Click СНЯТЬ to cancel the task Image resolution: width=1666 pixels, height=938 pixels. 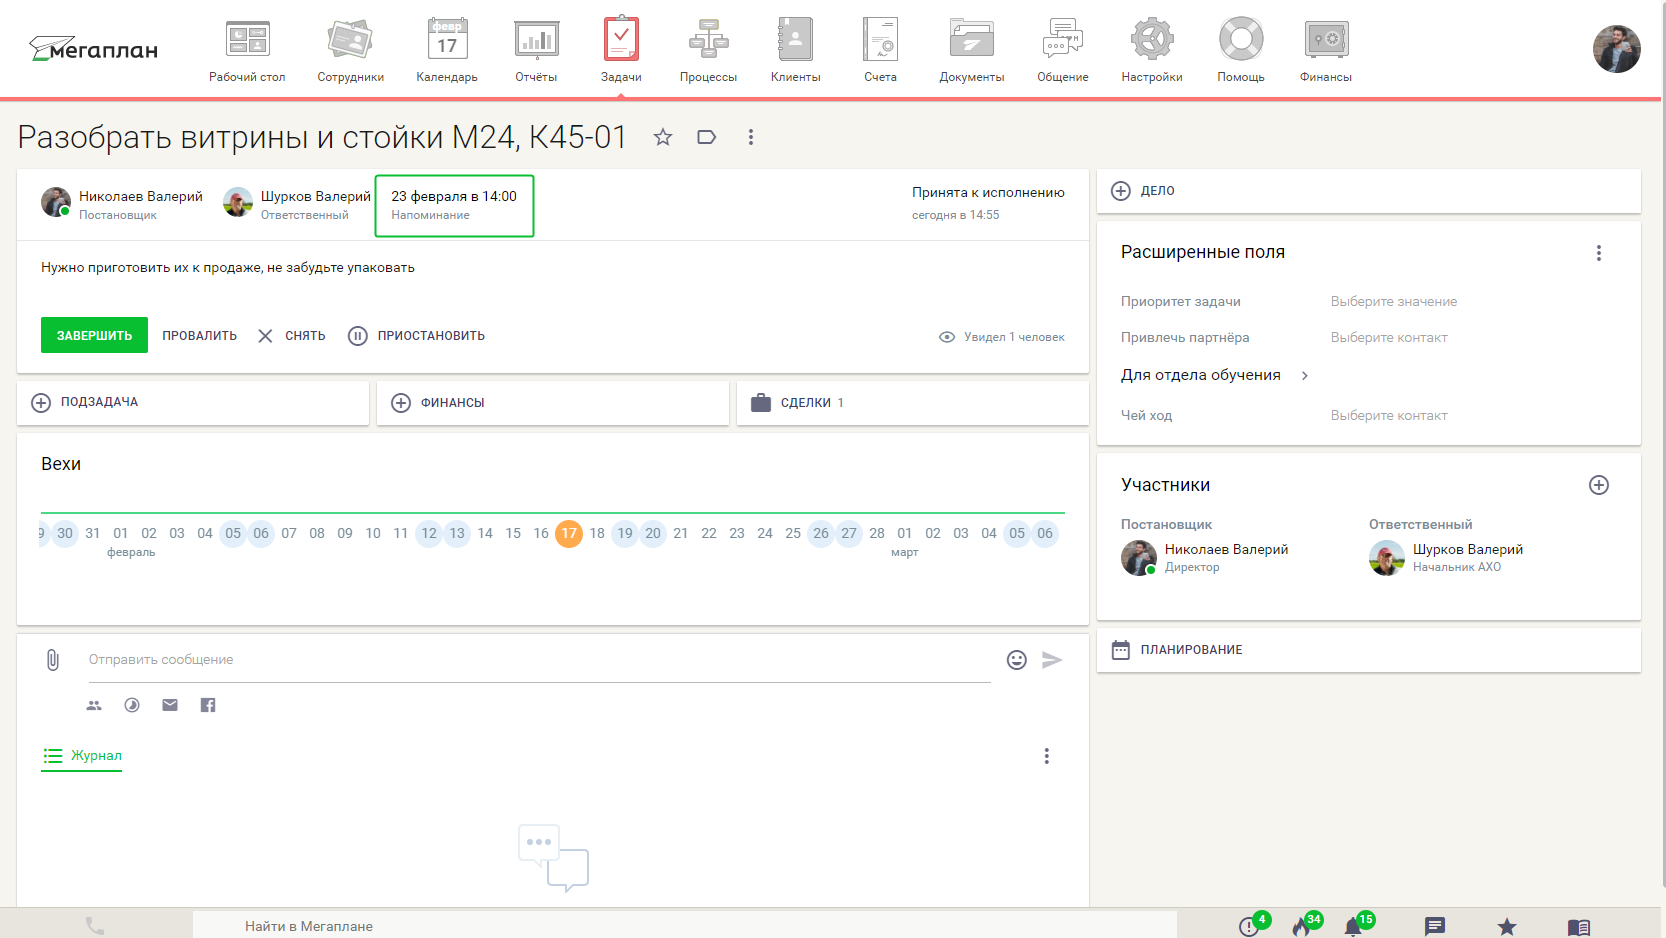(292, 336)
